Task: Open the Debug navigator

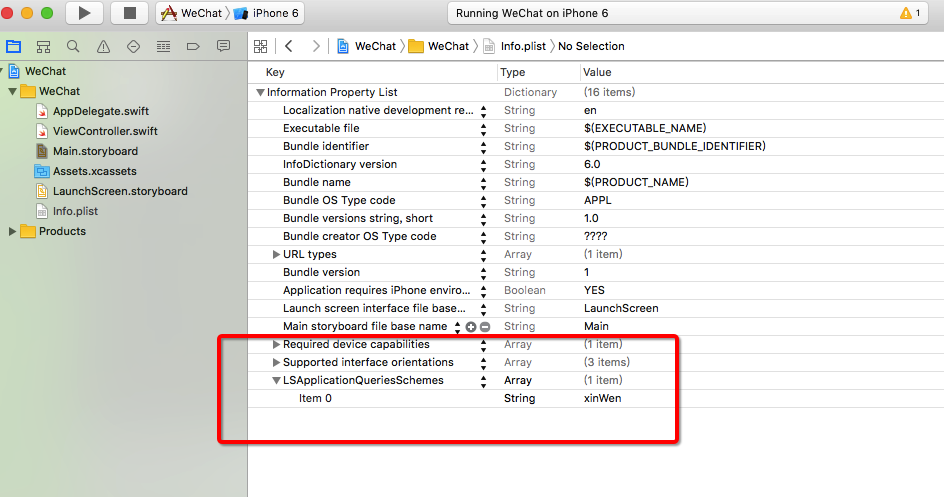Action: click(x=163, y=46)
